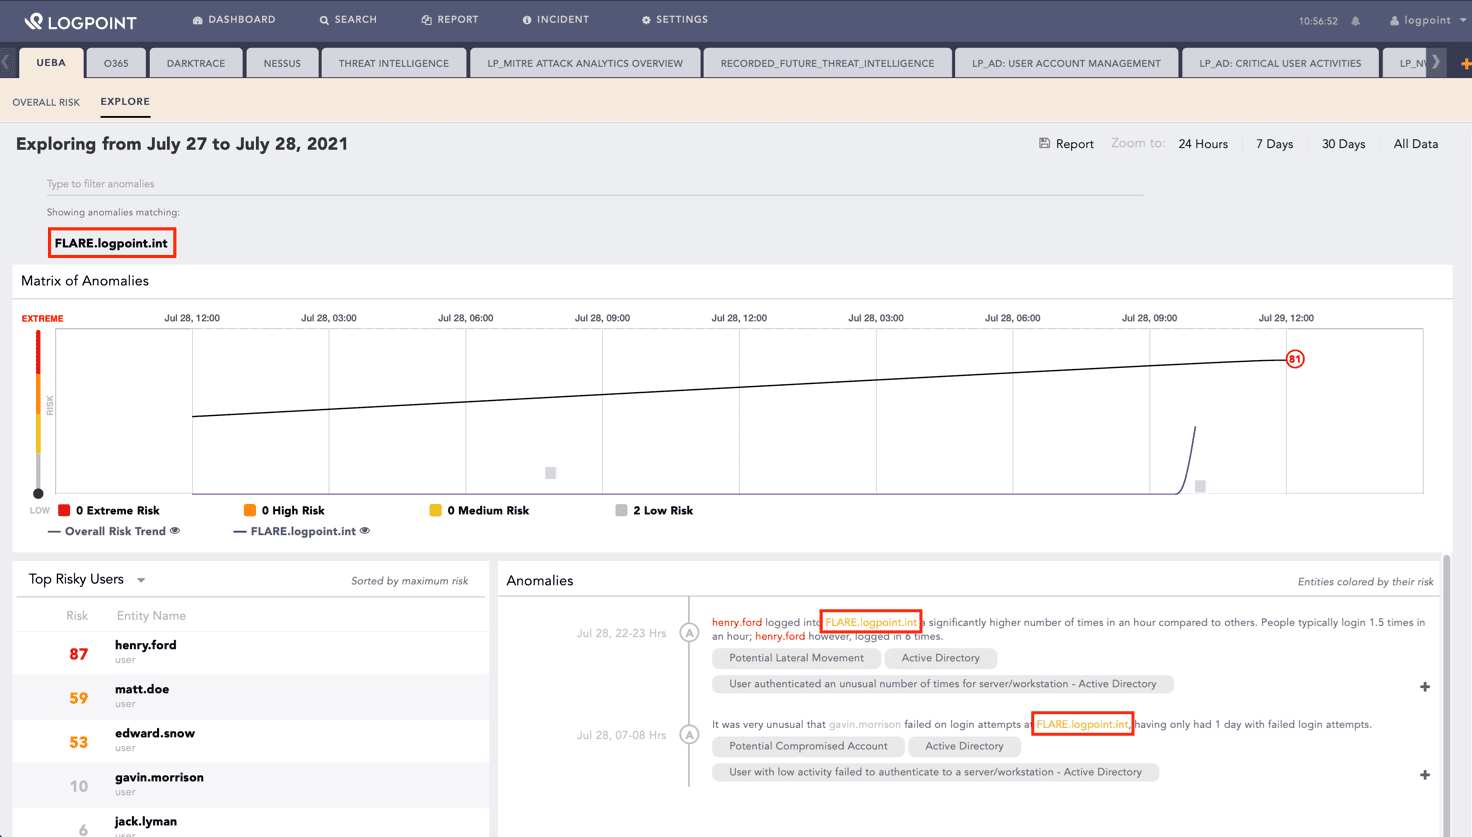This screenshot has width=1472, height=837.
Task: Click gavin.morrison link in second anomaly
Action: (865, 724)
